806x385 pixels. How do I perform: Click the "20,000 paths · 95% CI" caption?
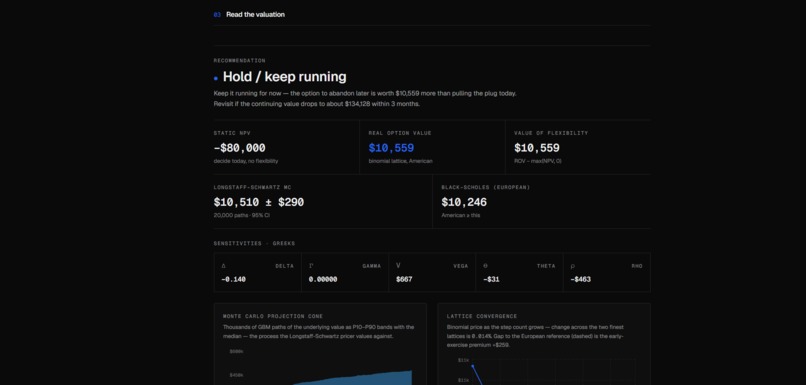[x=242, y=215]
